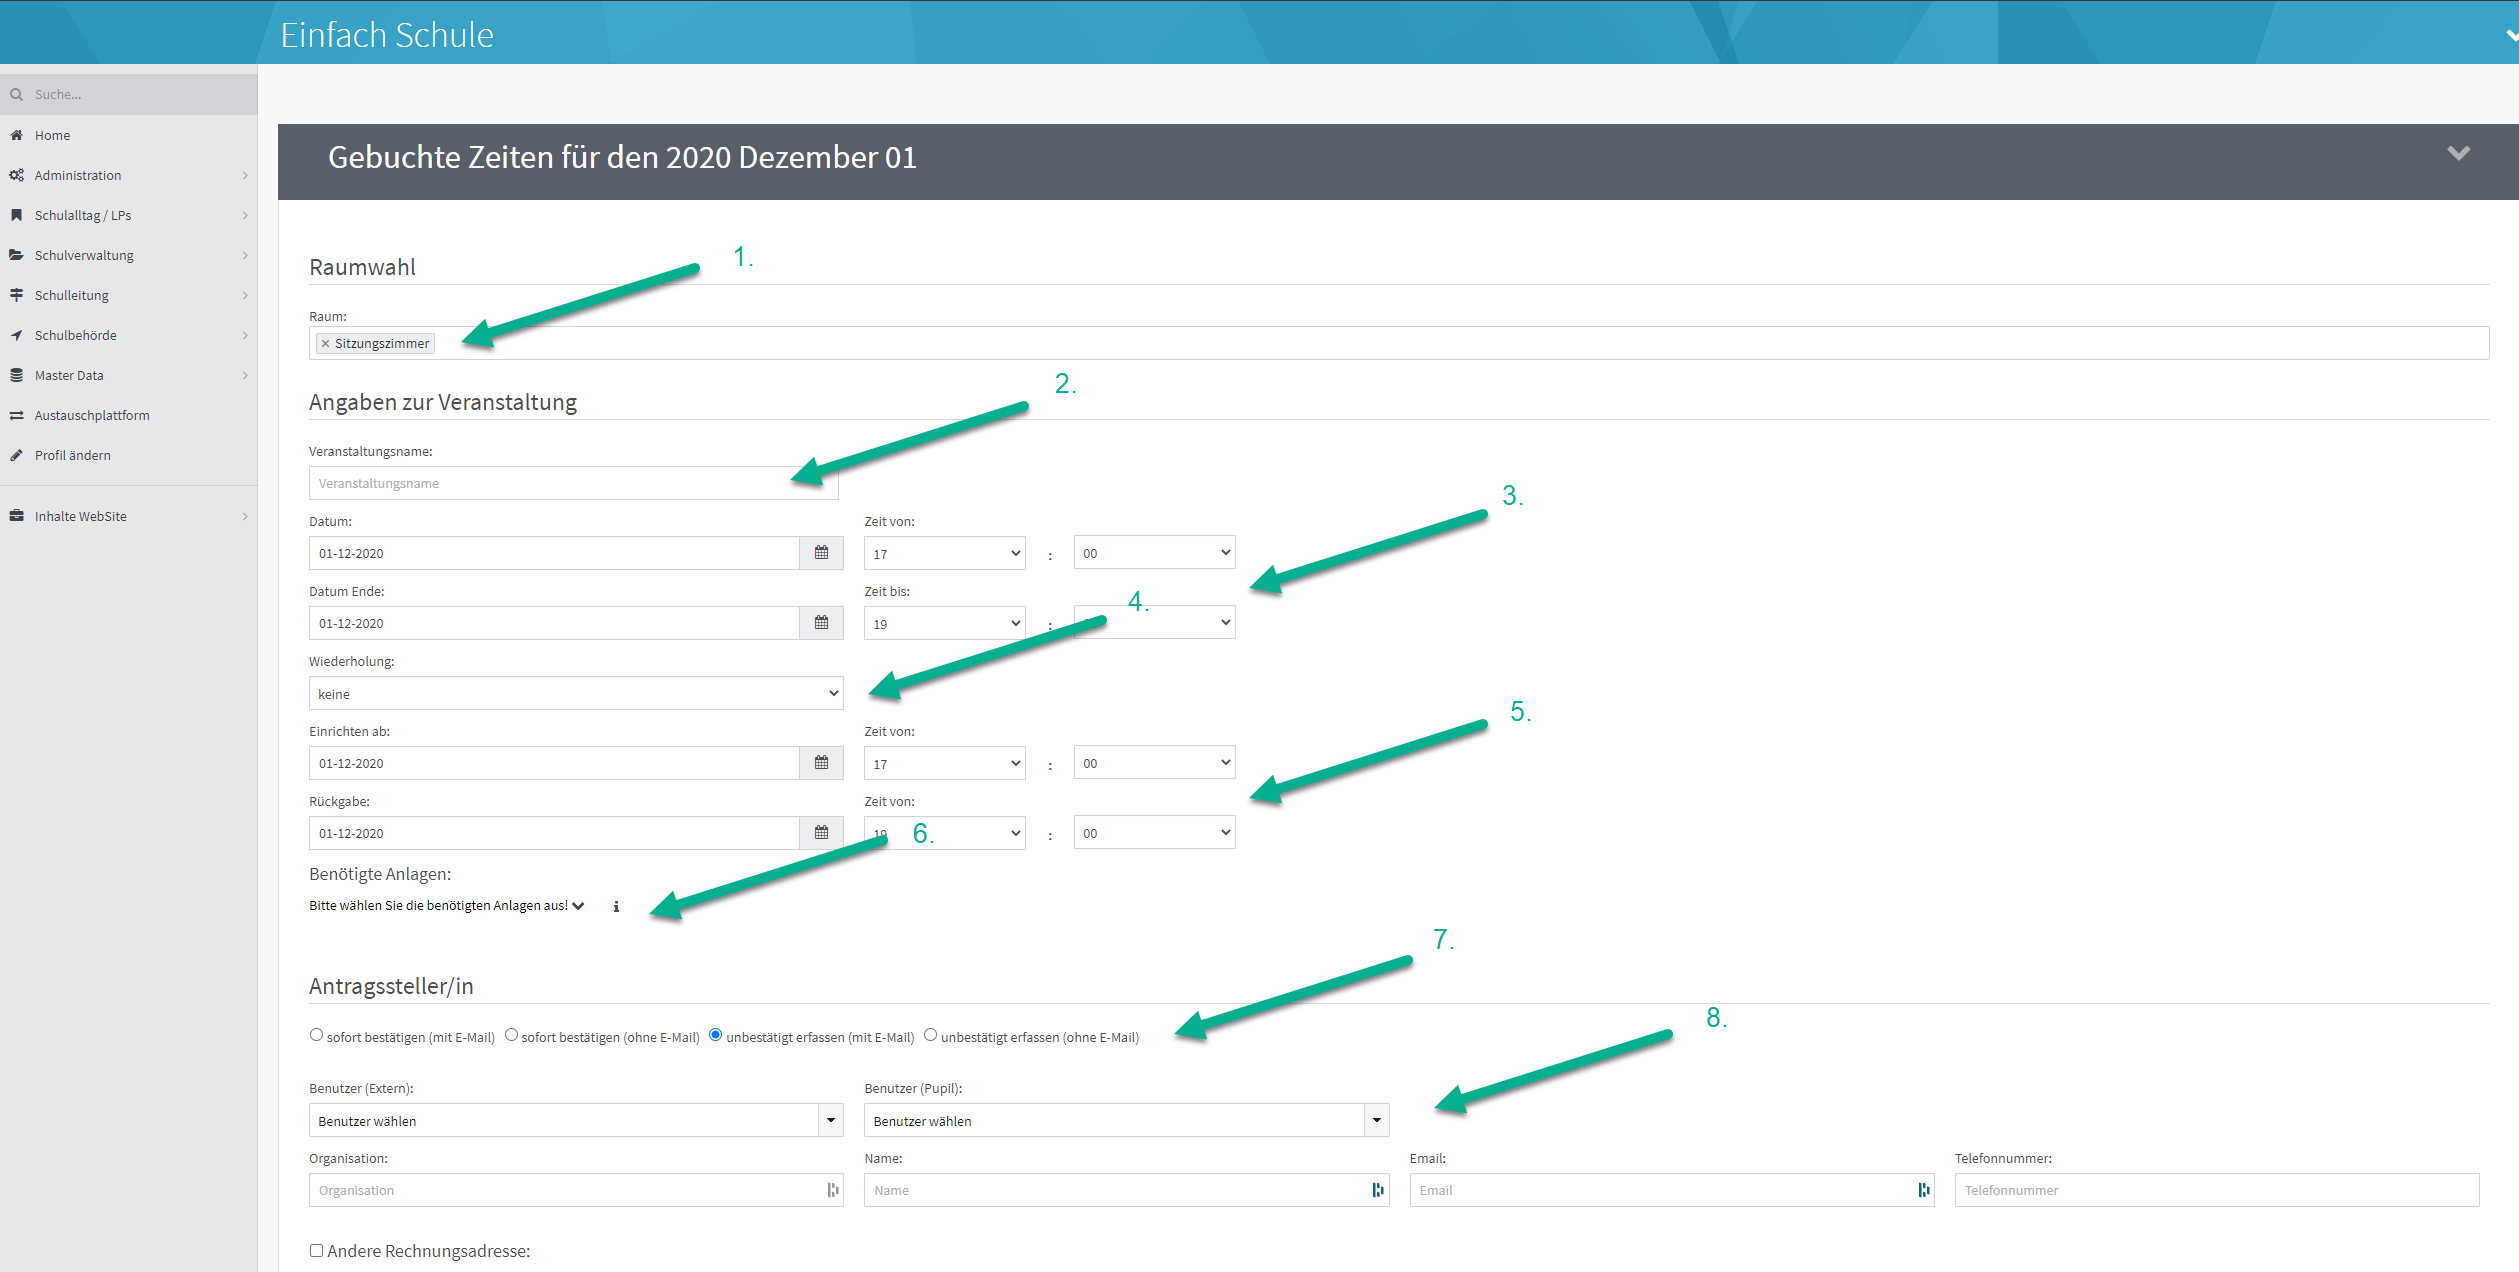
Task: Click the Telefonnummer input field
Action: point(2217,1190)
